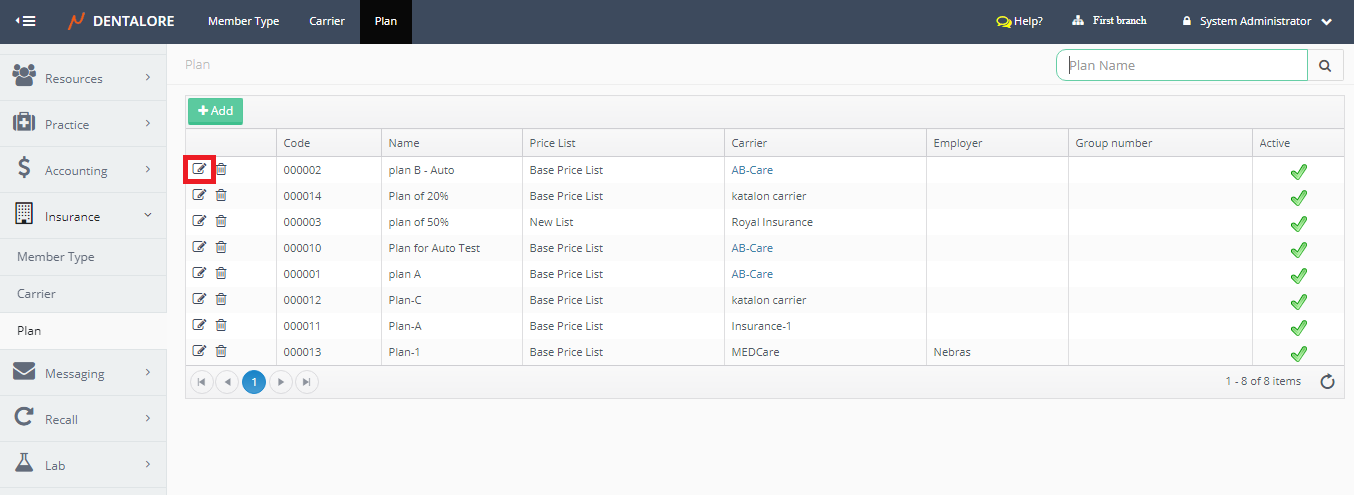1354x495 pixels.
Task: Refresh the plan grid
Action: coord(1327,381)
